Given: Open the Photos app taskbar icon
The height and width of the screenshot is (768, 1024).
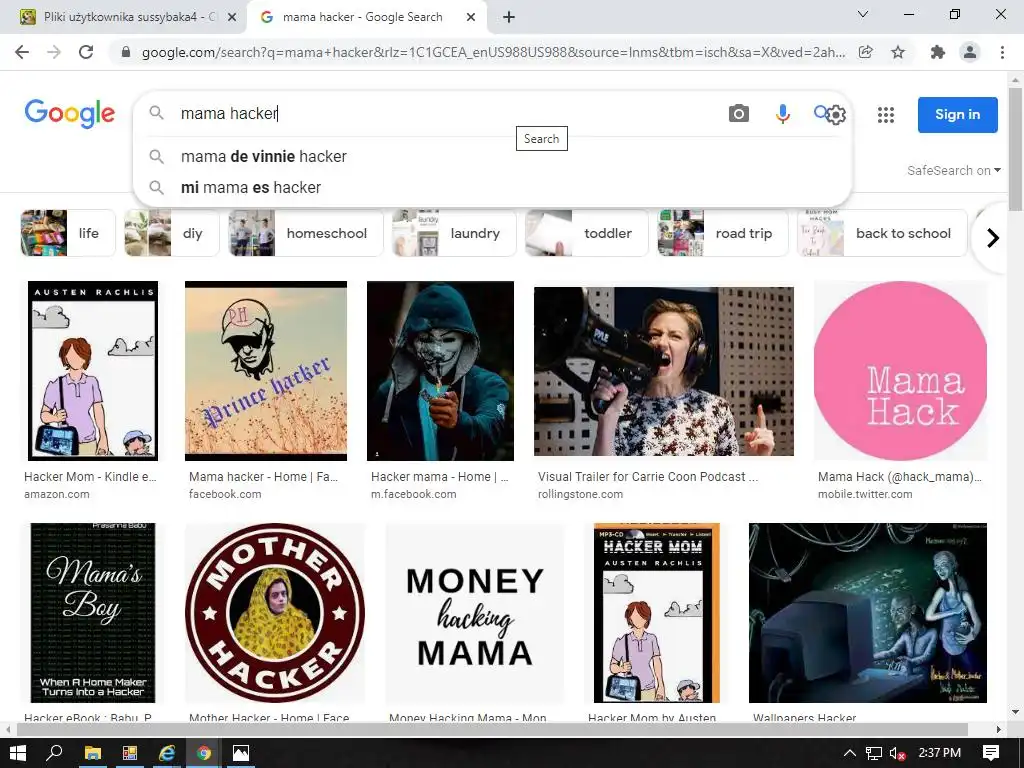Looking at the screenshot, I should click(x=241, y=753).
